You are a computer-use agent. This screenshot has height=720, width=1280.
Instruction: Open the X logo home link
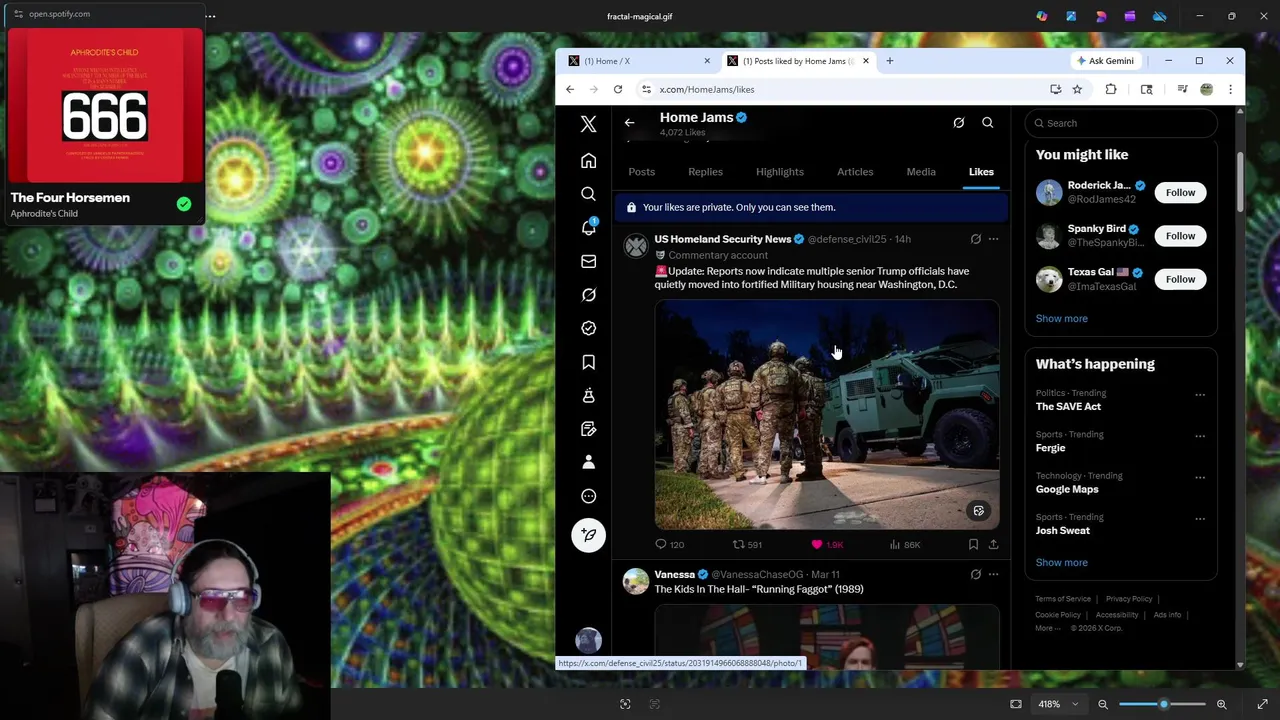coord(588,124)
